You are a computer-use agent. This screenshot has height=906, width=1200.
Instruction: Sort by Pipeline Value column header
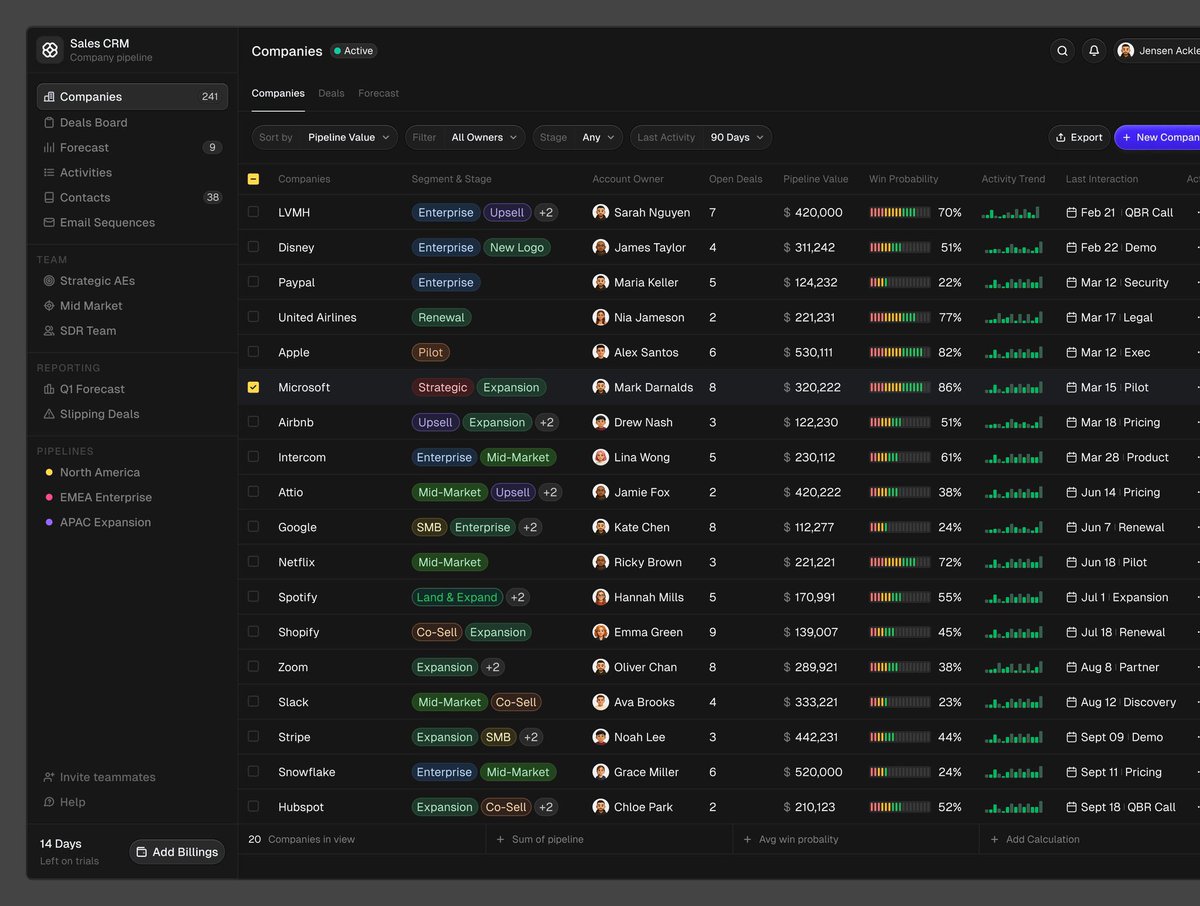tap(815, 179)
